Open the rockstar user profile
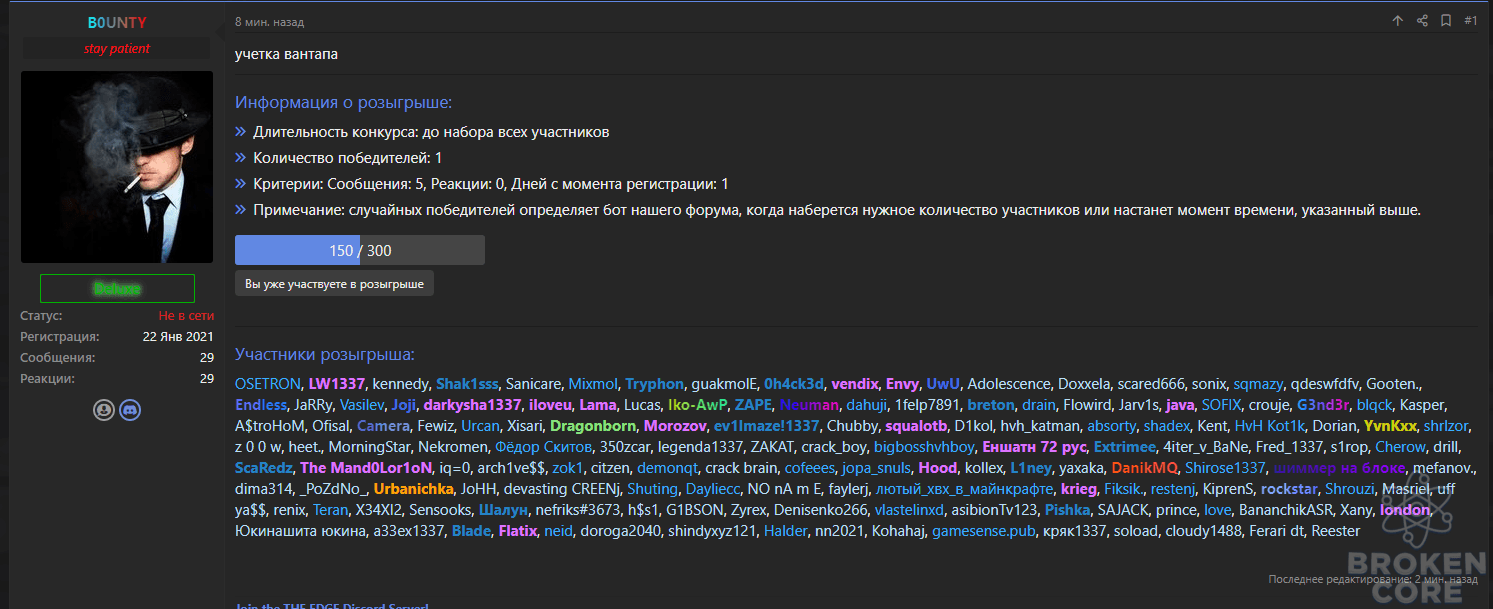Screen dimensions: 1493x609 coord(1289,489)
